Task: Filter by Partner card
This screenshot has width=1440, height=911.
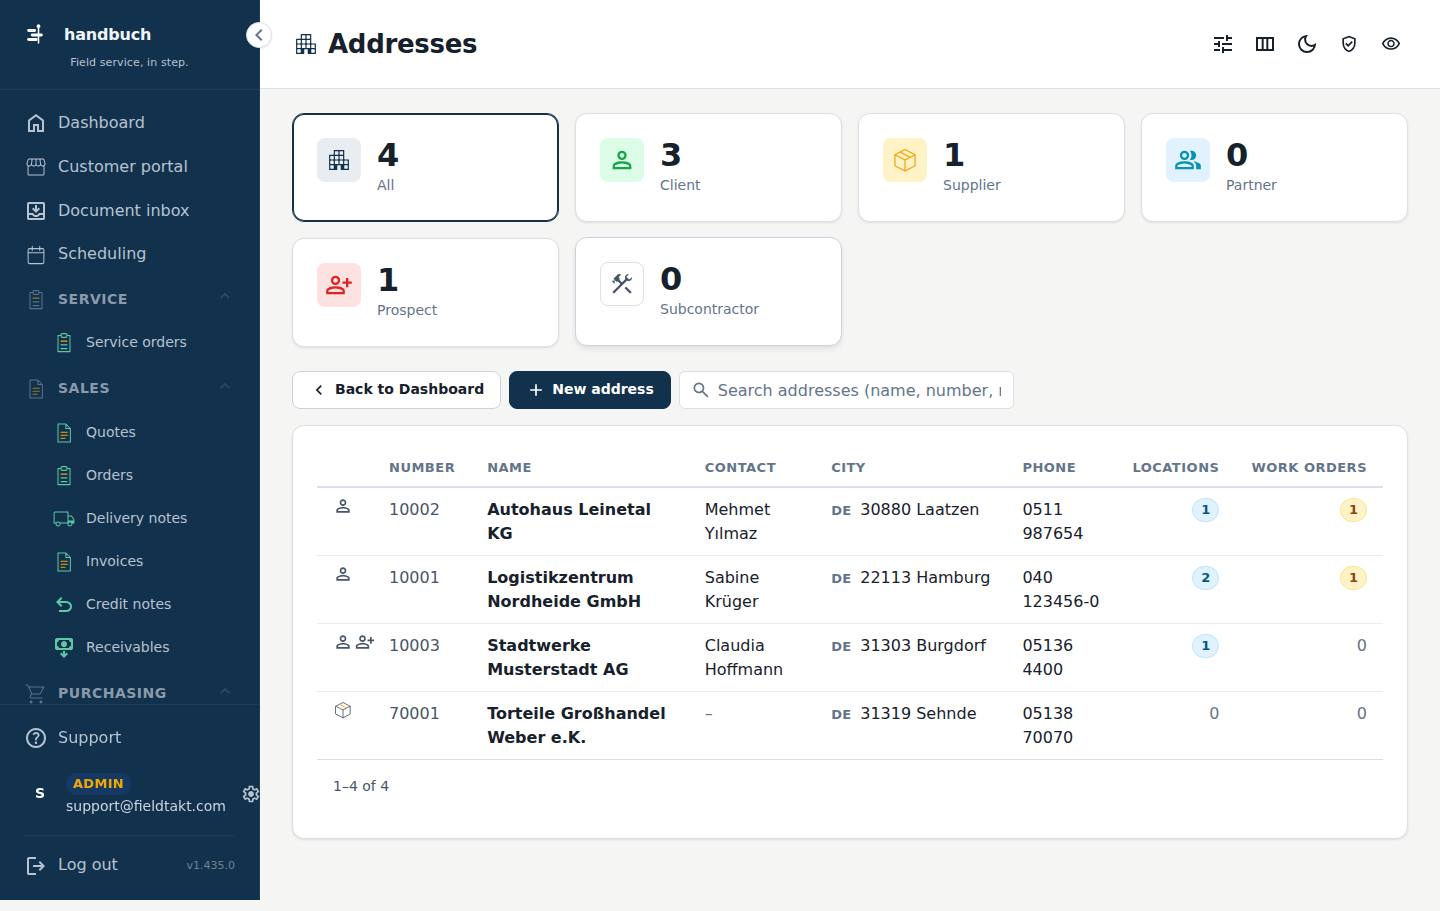Action: [1274, 167]
